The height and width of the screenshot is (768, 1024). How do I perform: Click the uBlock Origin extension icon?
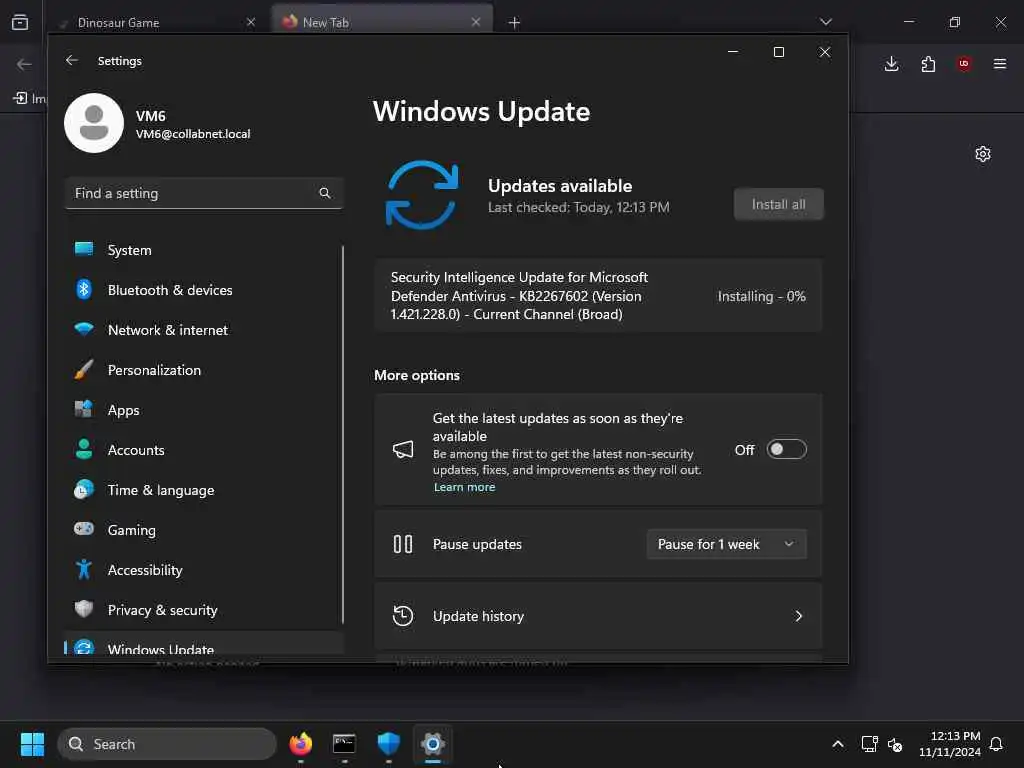click(964, 63)
